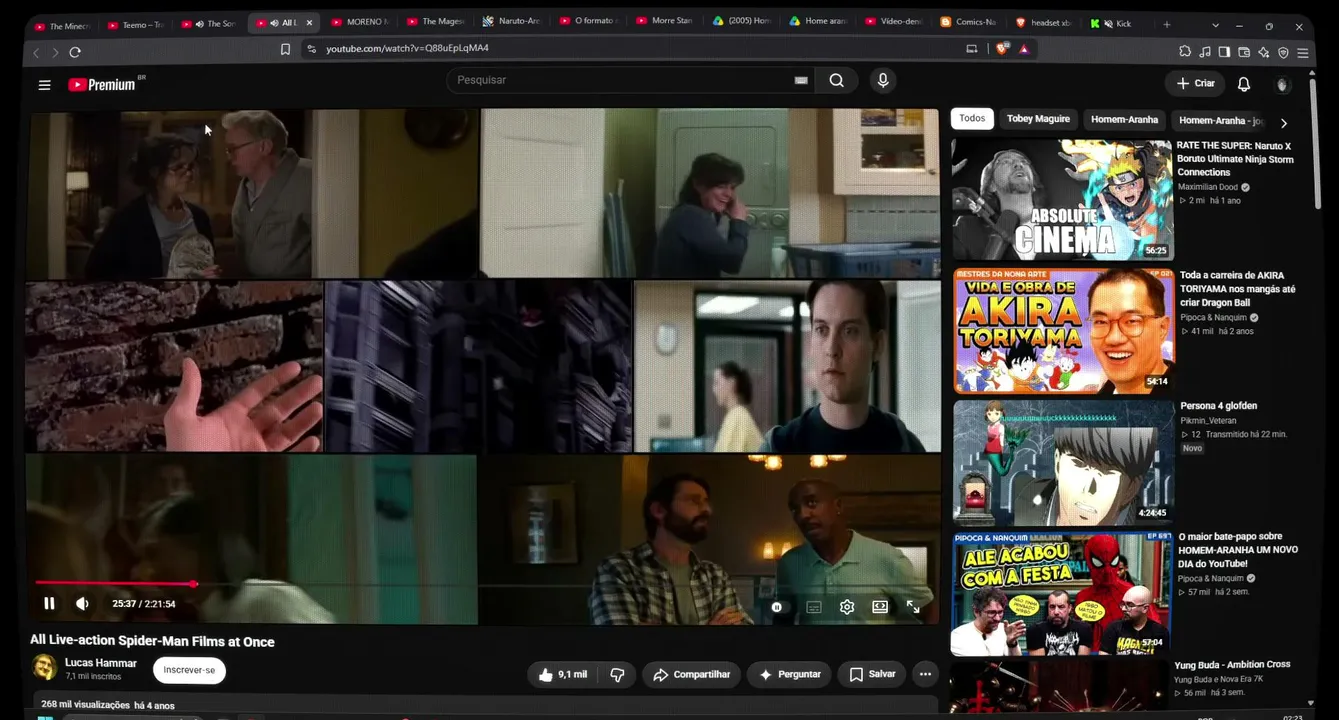Open Brave Shields lion icon
Screen dimensions: 1339x720
1002,48
